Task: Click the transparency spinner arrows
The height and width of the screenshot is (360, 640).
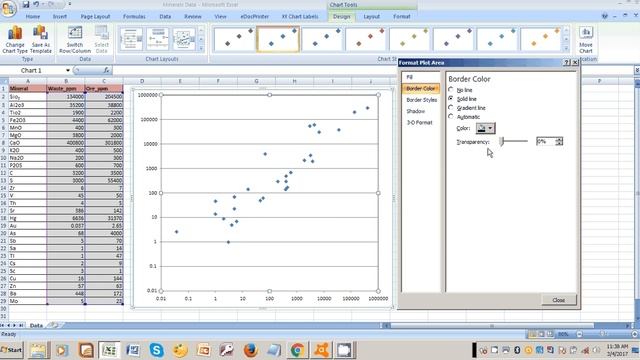Action: [x=559, y=141]
